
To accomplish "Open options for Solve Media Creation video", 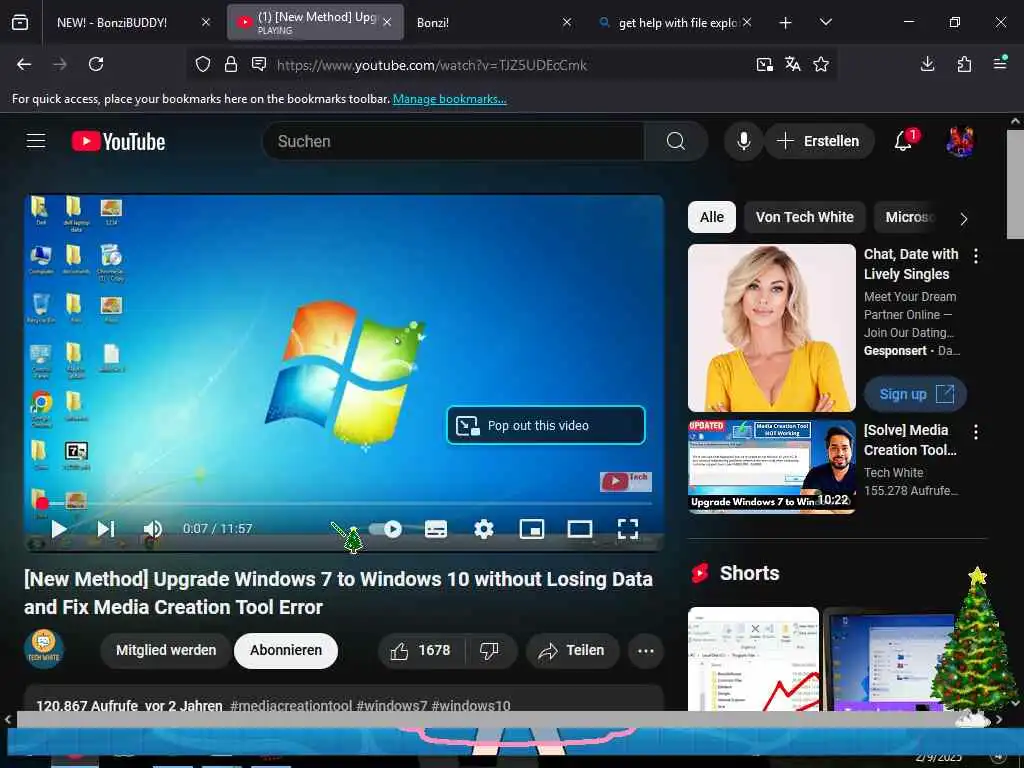I will point(976,432).
